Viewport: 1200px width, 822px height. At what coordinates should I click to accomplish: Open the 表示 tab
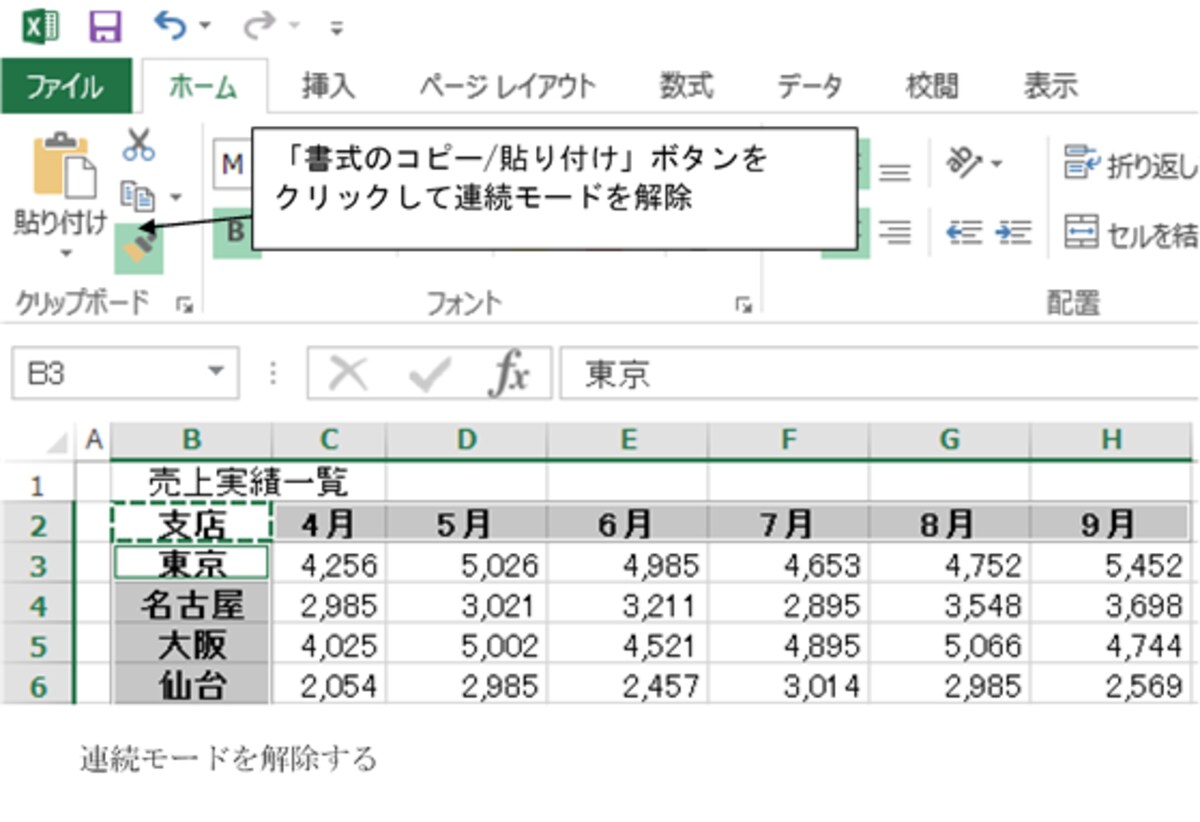[1050, 86]
